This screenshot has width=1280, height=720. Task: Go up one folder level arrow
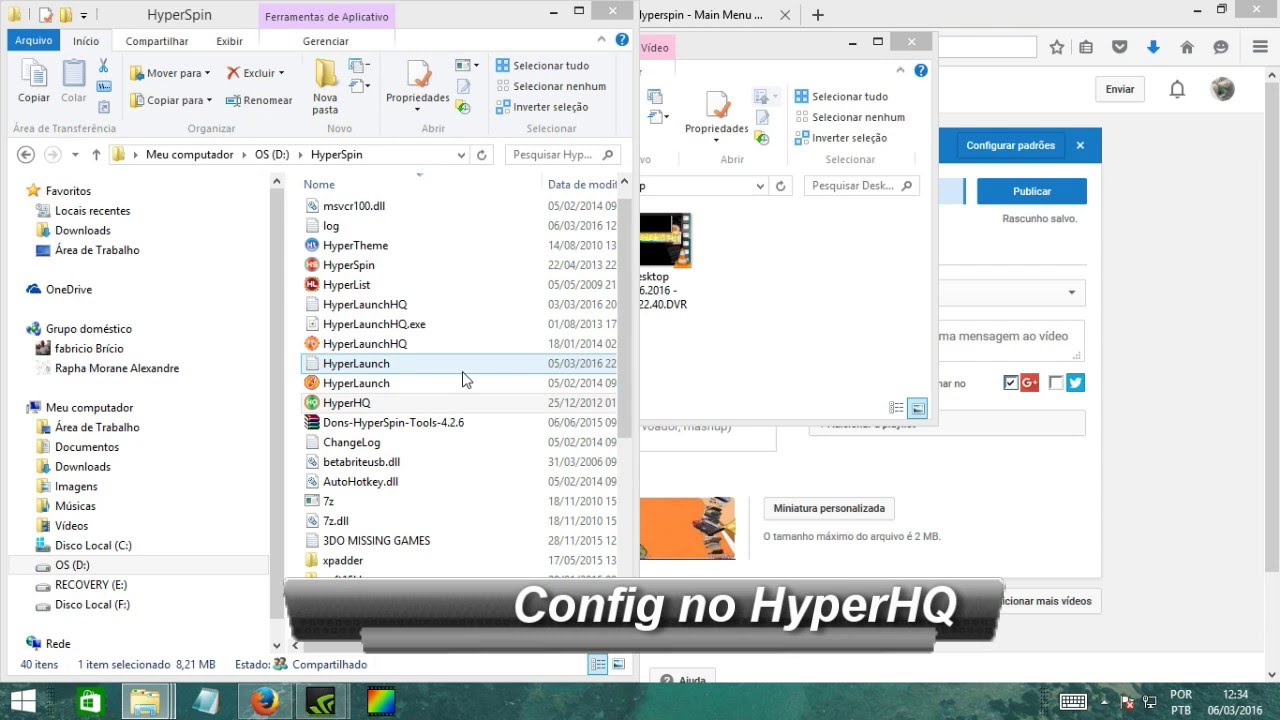(x=96, y=155)
